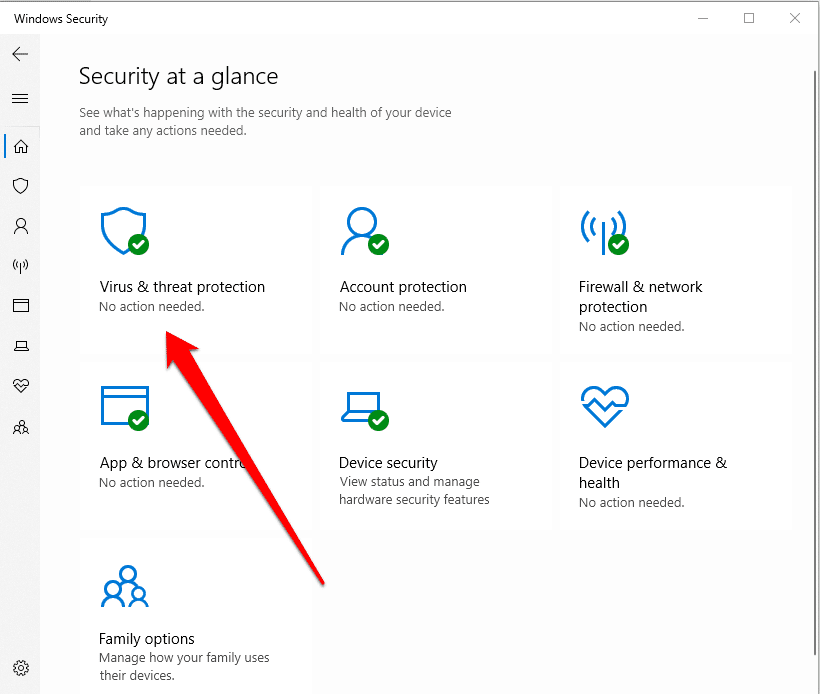Open Family options sidebar icon
The height and width of the screenshot is (694, 820).
click(x=20, y=426)
